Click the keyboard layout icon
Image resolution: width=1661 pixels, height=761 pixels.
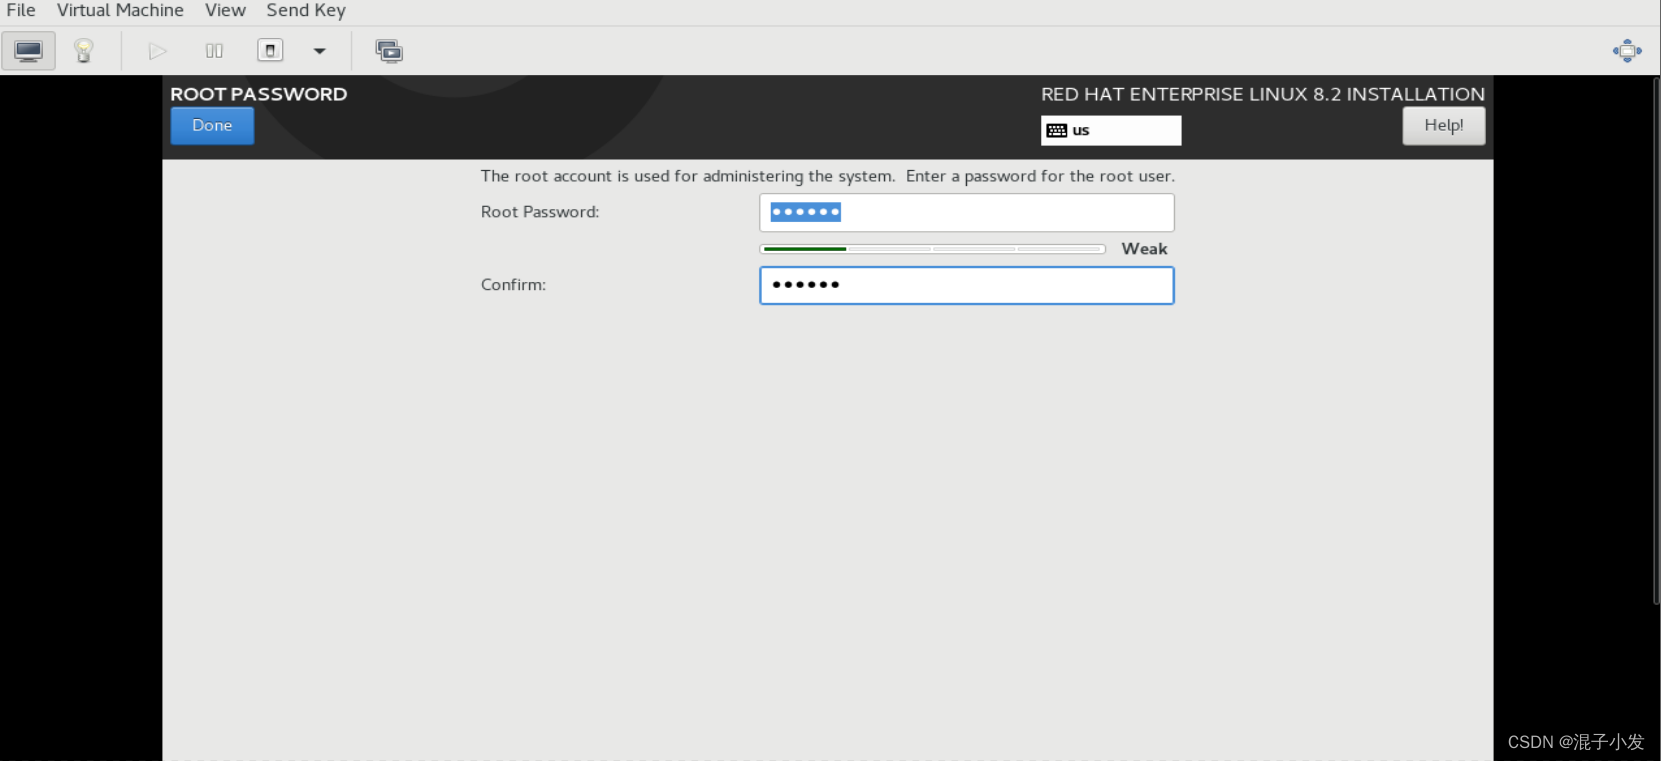pos(1057,131)
